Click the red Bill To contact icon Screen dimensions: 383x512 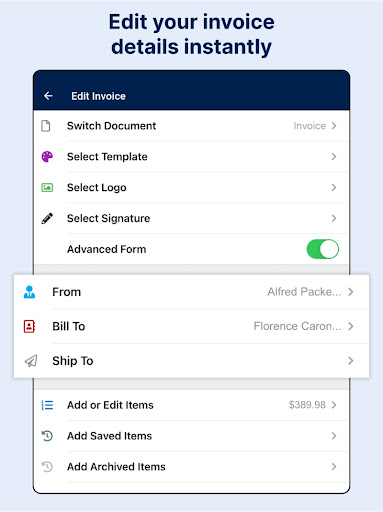pos(29,326)
